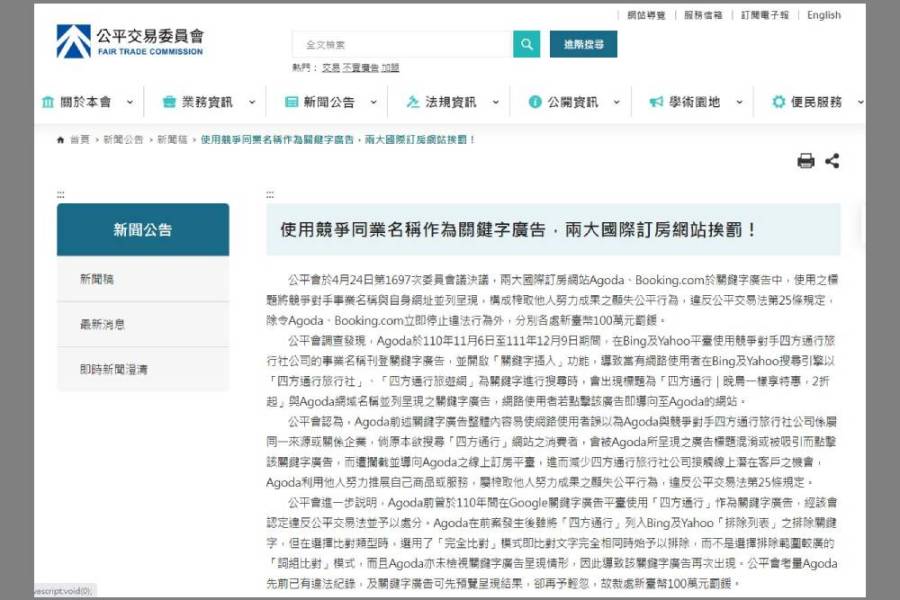This screenshot has height=600, width=900.
Task: Click the home icon in breadcrumb
Action: 60,140
